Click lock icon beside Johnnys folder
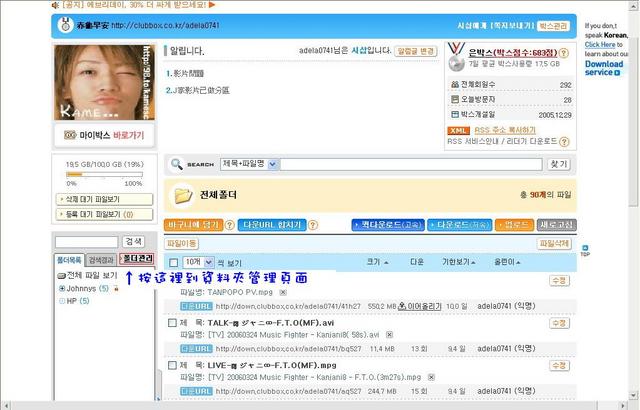The width and height of the screenshot is (640, 410). [116, 289]
